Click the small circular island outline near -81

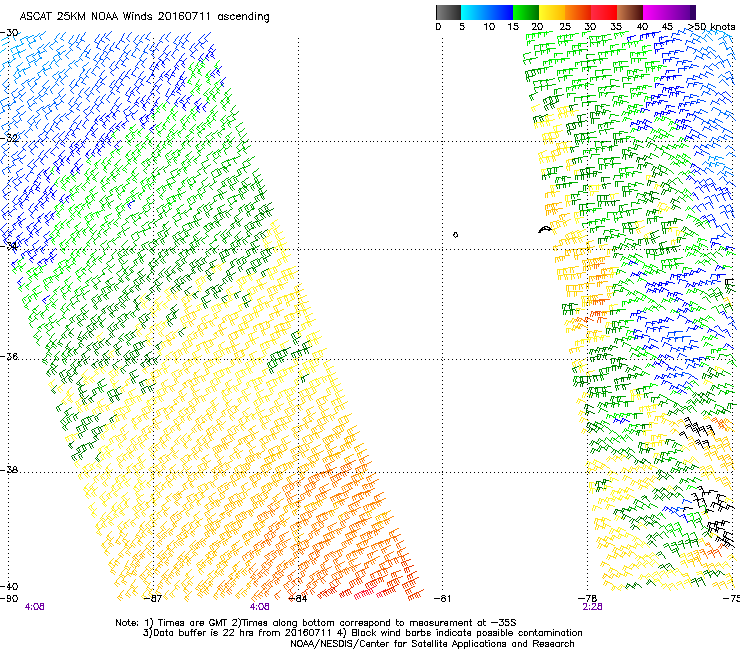(455, 235)
